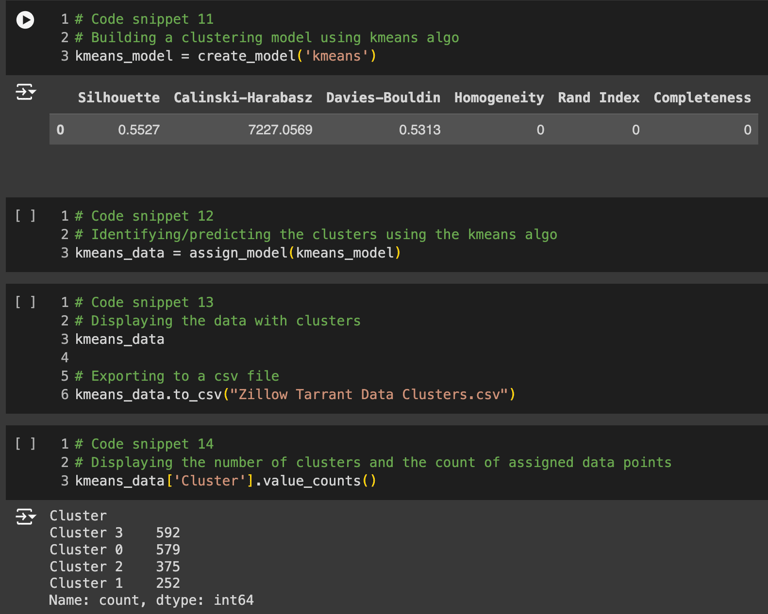Click row index 0 in metrics table

[x=61, y=130]
